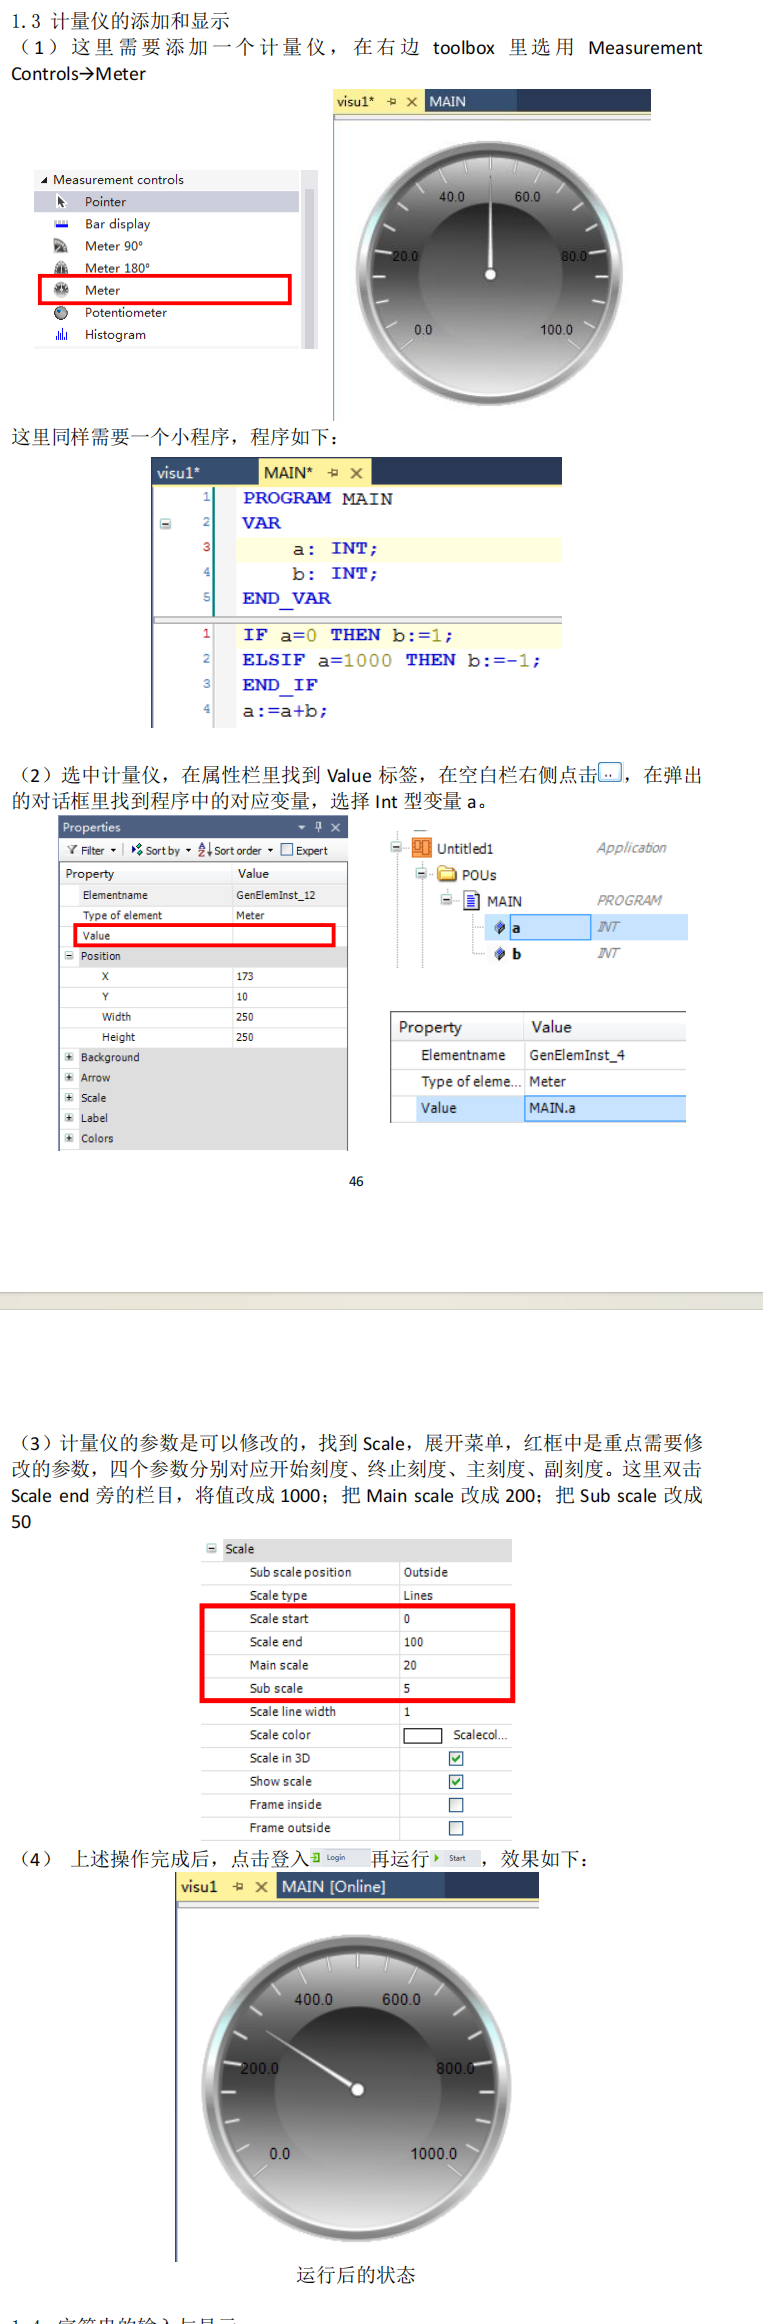Viewport: 763px width, 2324px height.
Task: Collapse the VAR block fold marker
Action: (x=166, y=523)
